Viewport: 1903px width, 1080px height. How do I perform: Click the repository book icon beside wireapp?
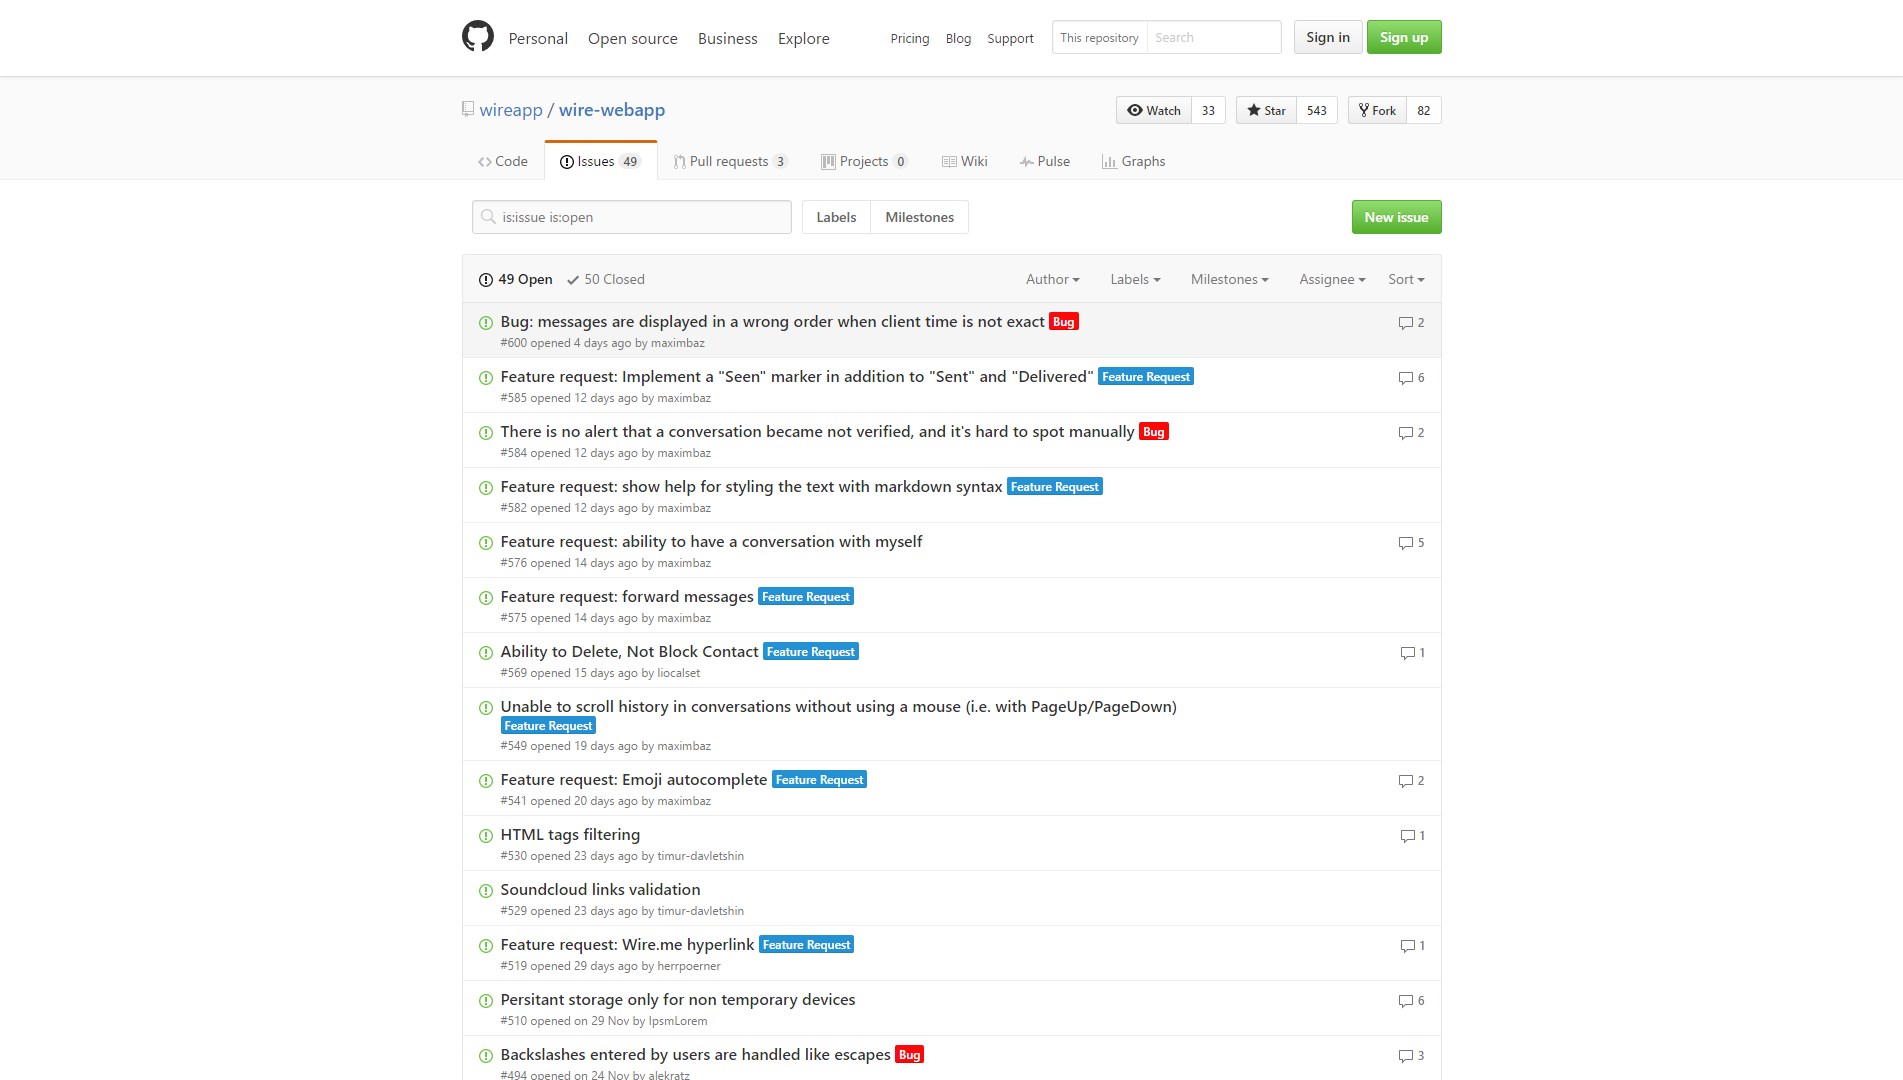467,109
